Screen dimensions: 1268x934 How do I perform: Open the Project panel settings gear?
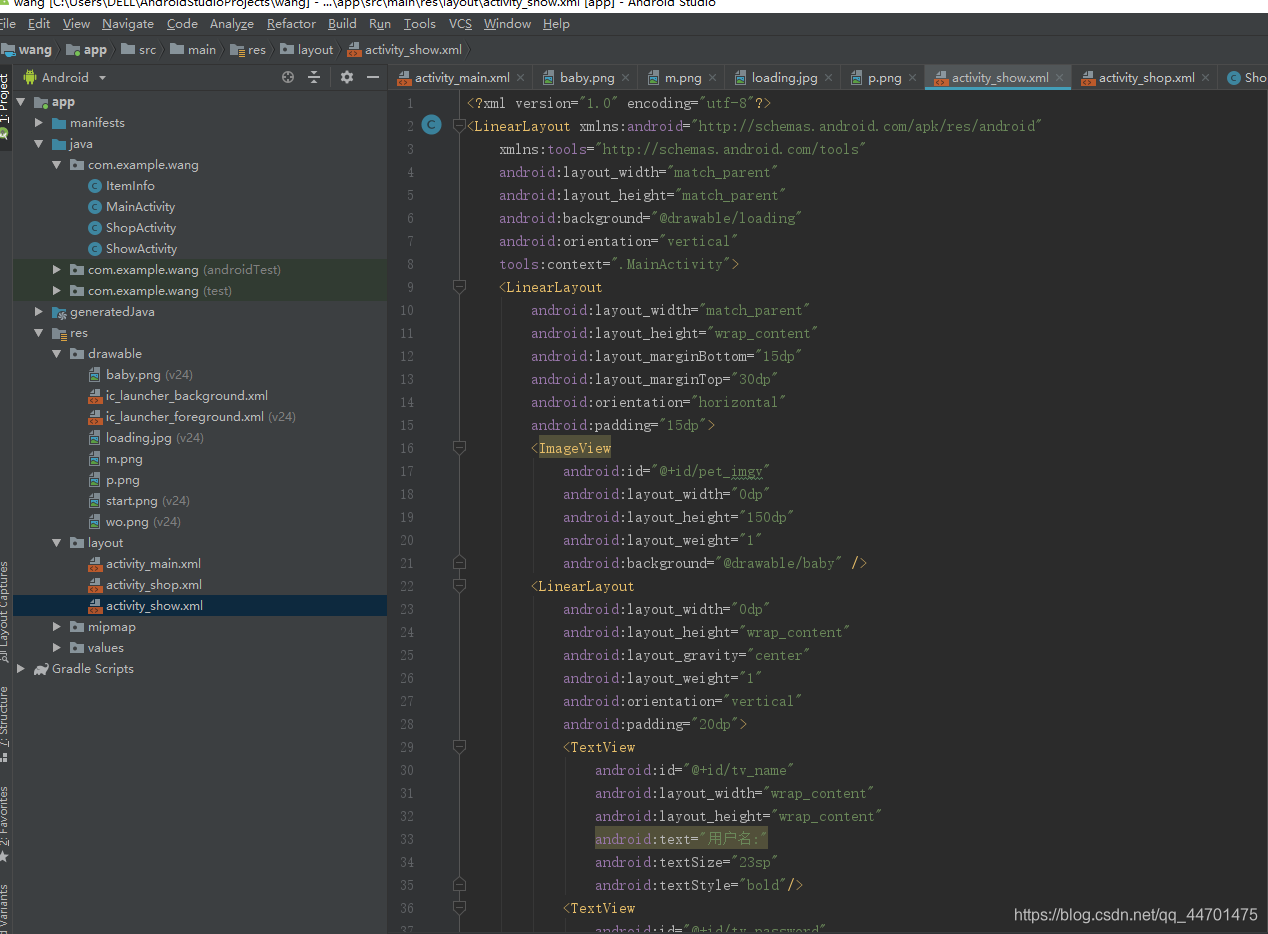[347, 77]
